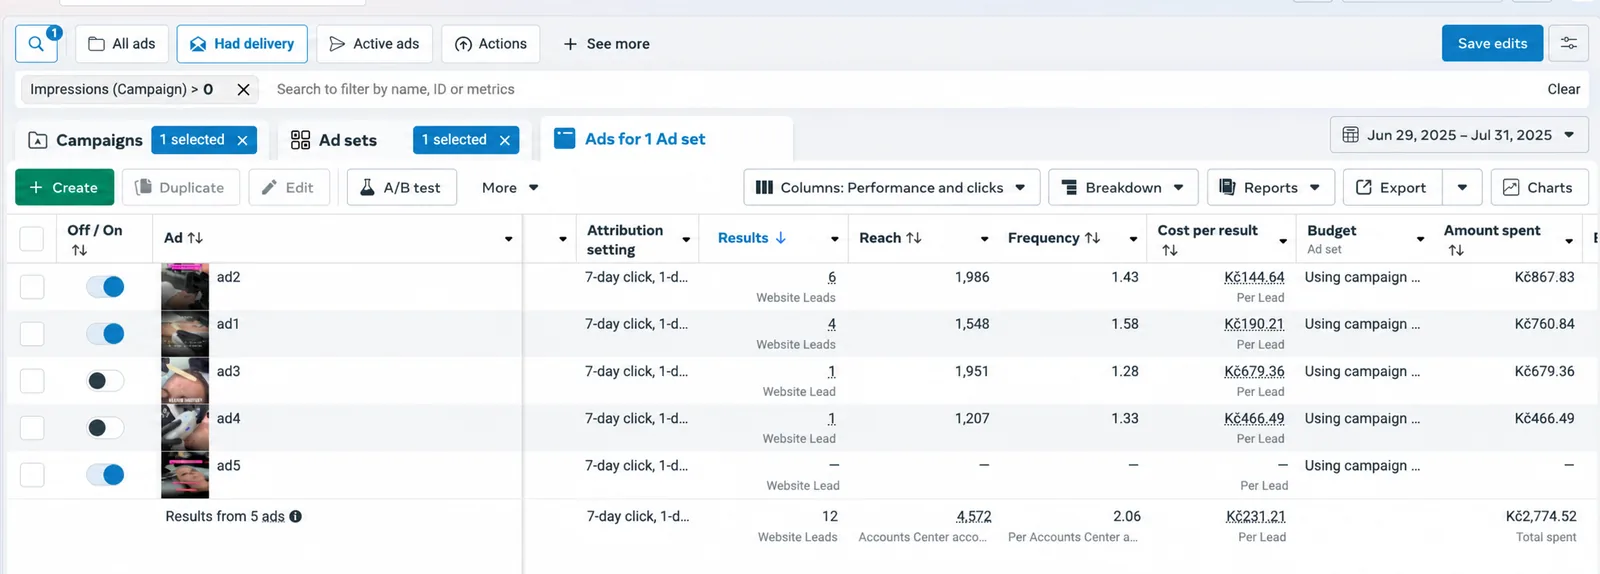The image size is (1600, 574).
Task: Remove the Impressions (Campaign) filter
Action: pos(243,89)
